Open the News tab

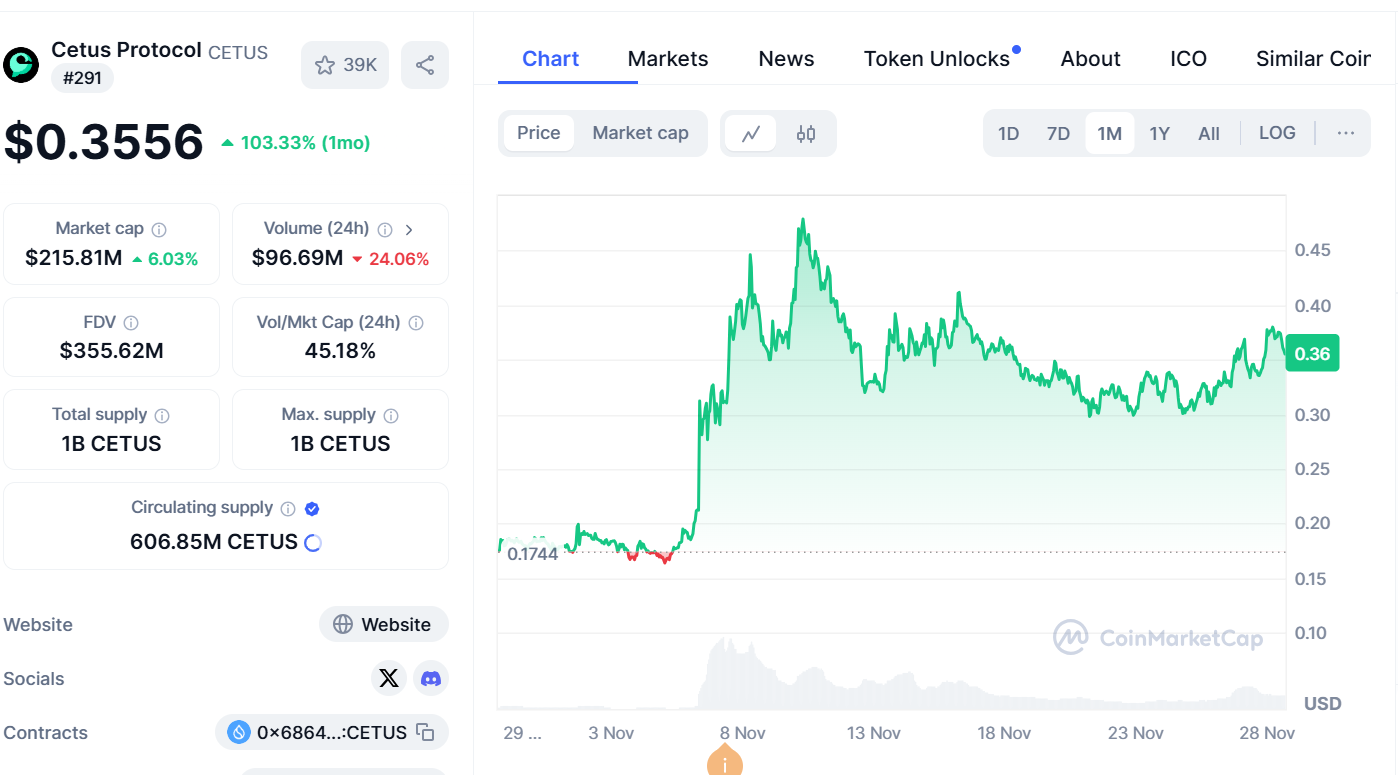tap(786, 59)
